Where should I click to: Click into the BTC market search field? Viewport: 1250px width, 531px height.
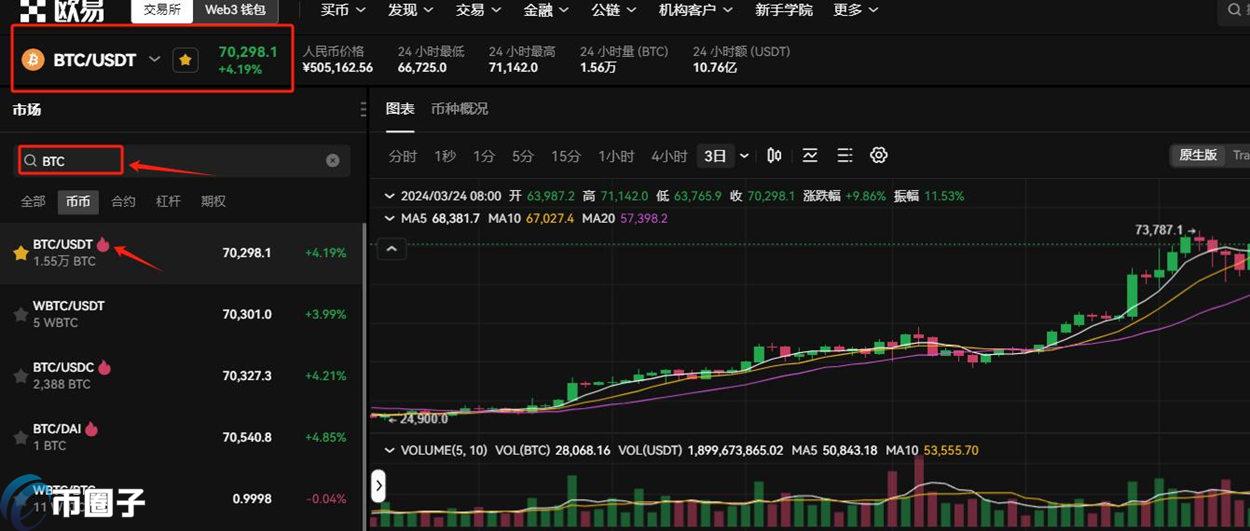pyautogui.click(x=182, y=160)
